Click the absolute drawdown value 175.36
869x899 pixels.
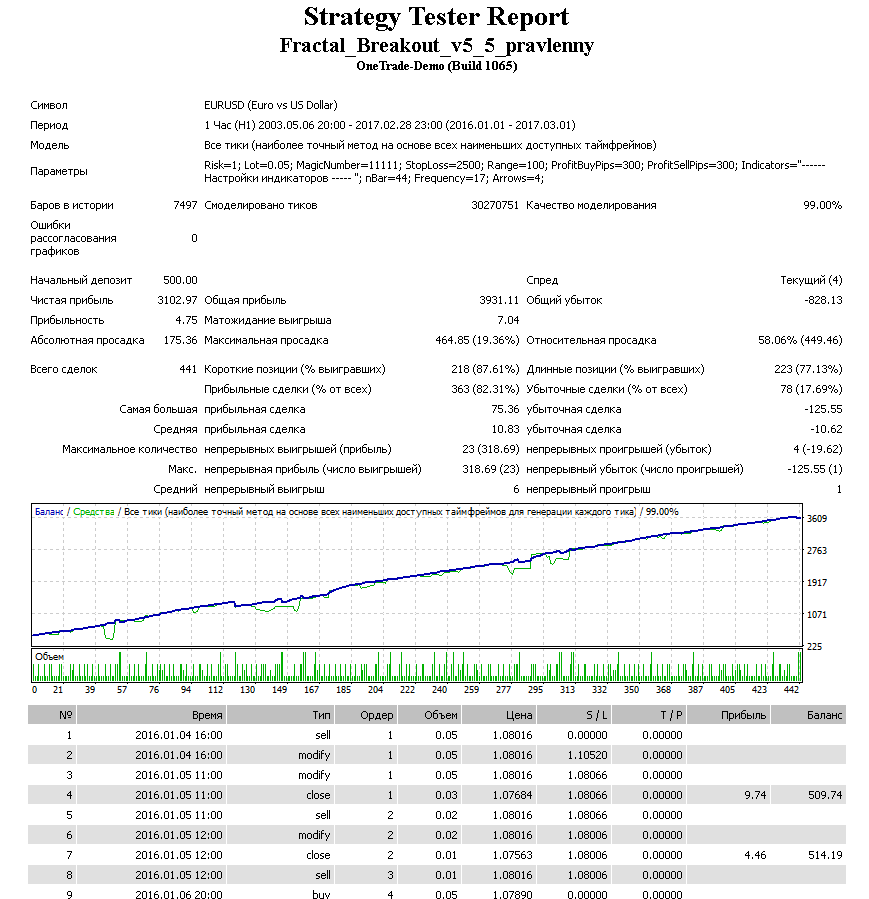180,341
